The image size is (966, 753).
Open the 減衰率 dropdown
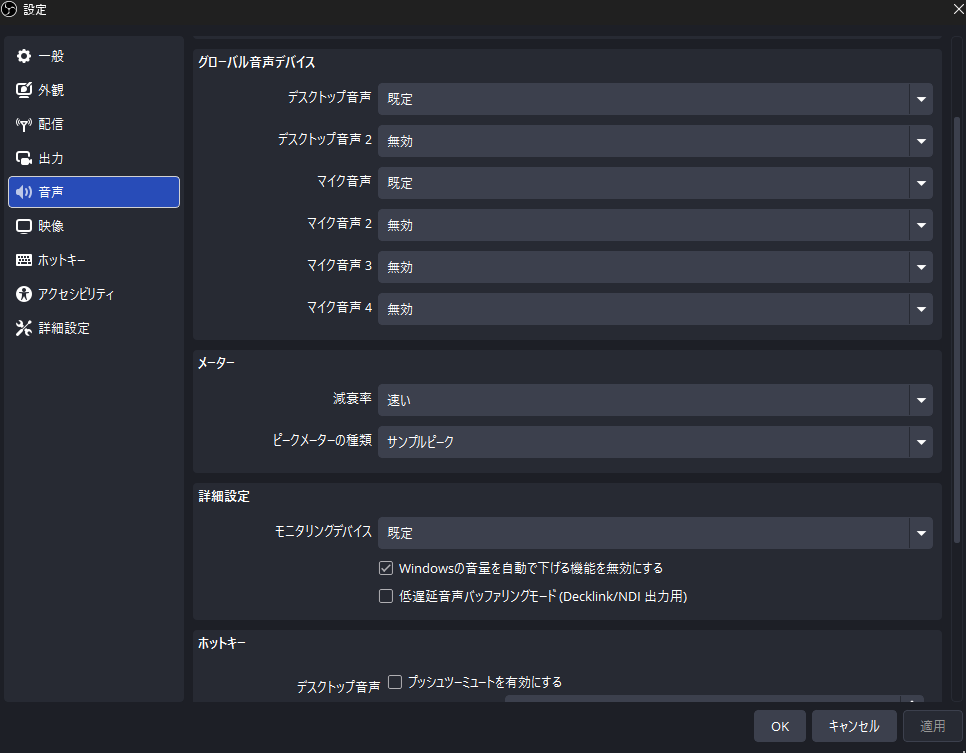655,400
